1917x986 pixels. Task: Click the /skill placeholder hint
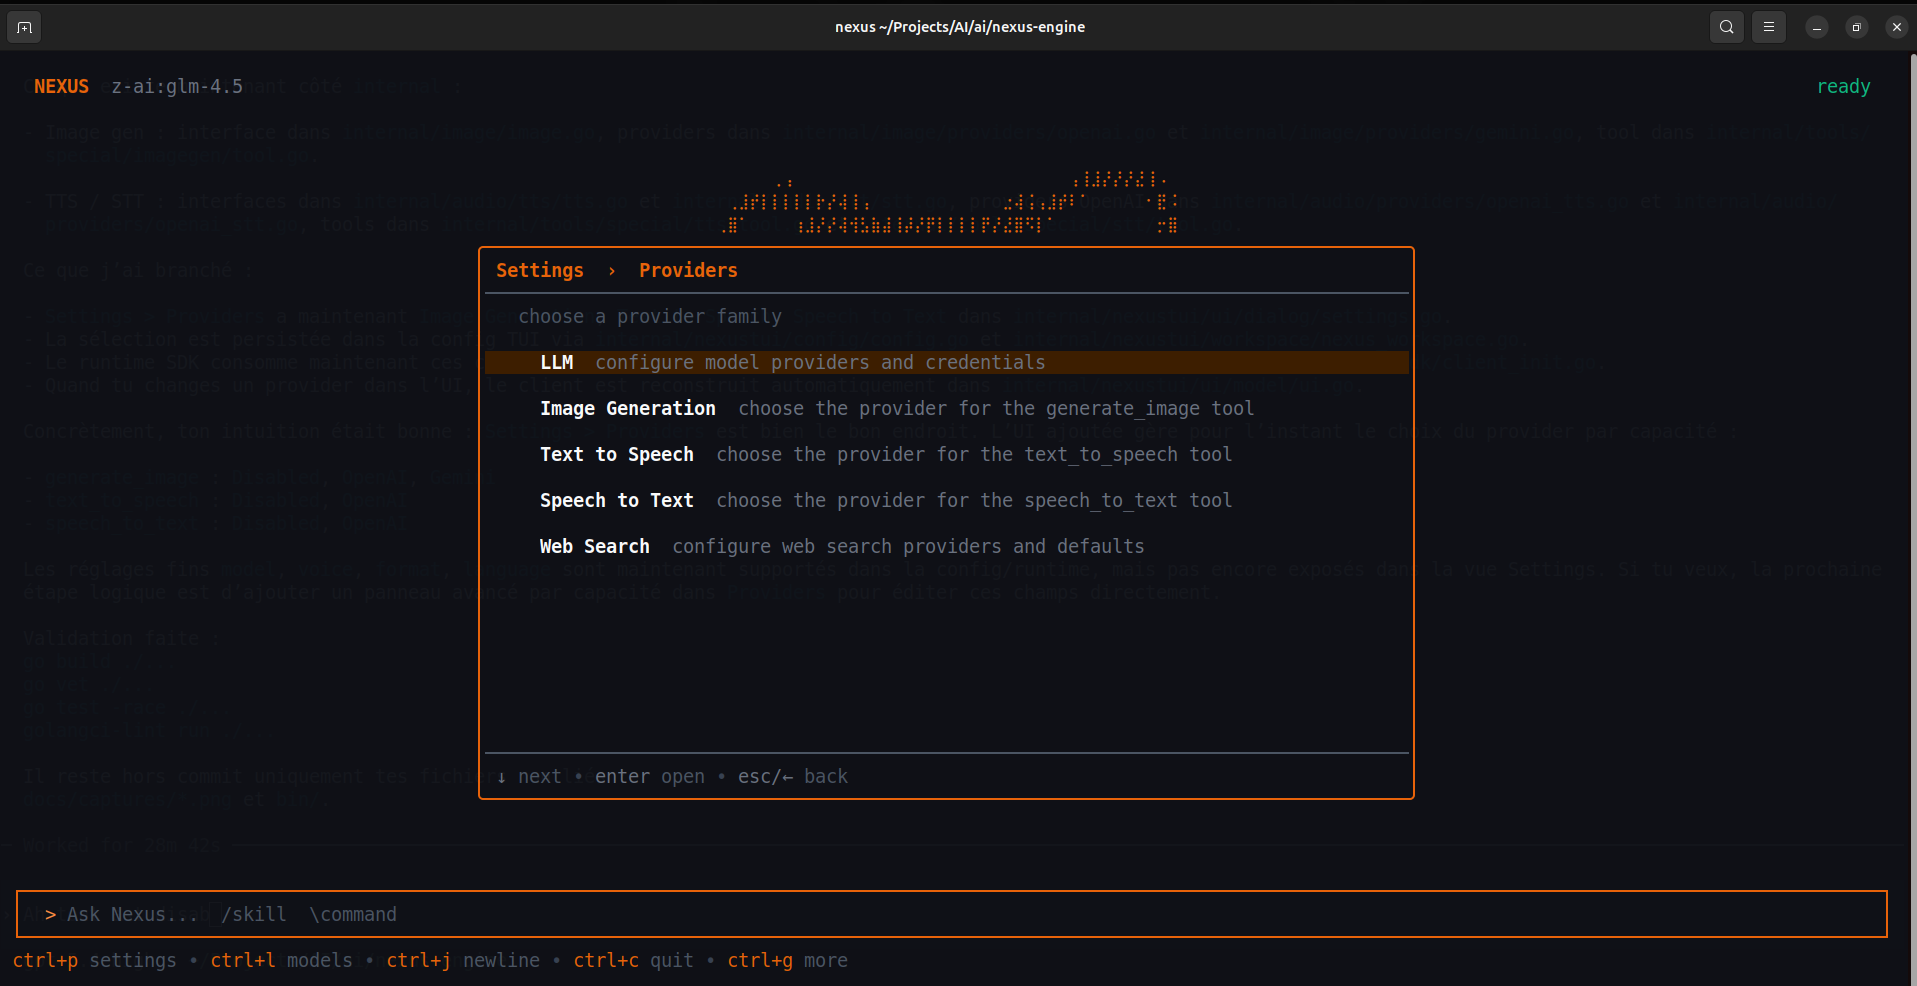pos(254,914)
